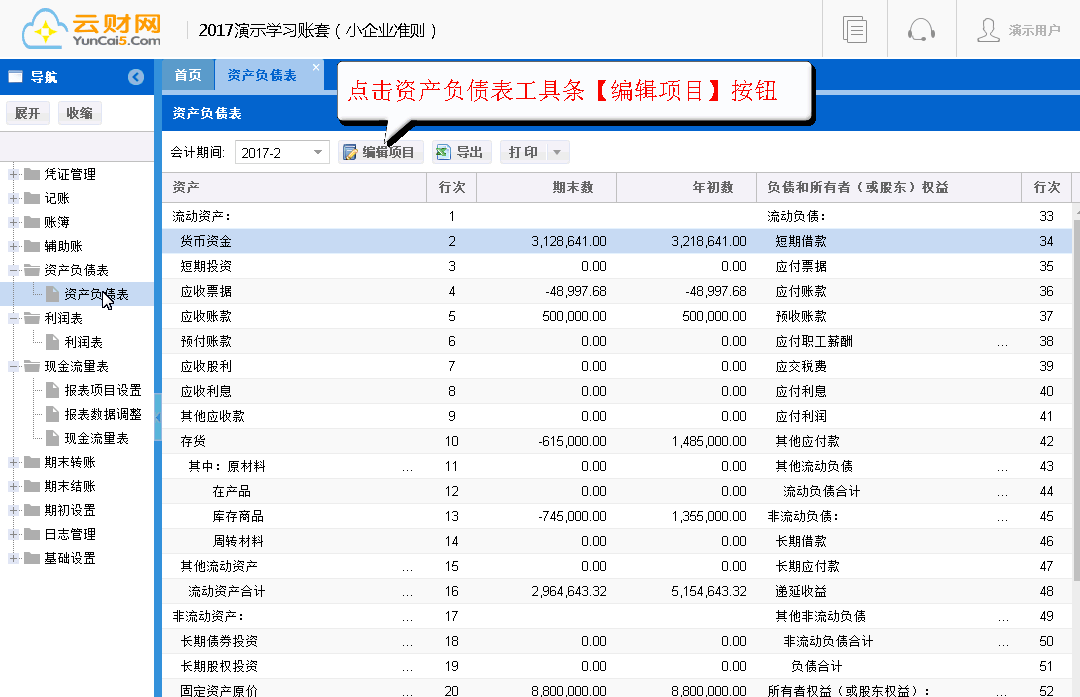Open the 打印 dropdown arrow
The image size is (1080, 697).
click(x=557, y=152)
